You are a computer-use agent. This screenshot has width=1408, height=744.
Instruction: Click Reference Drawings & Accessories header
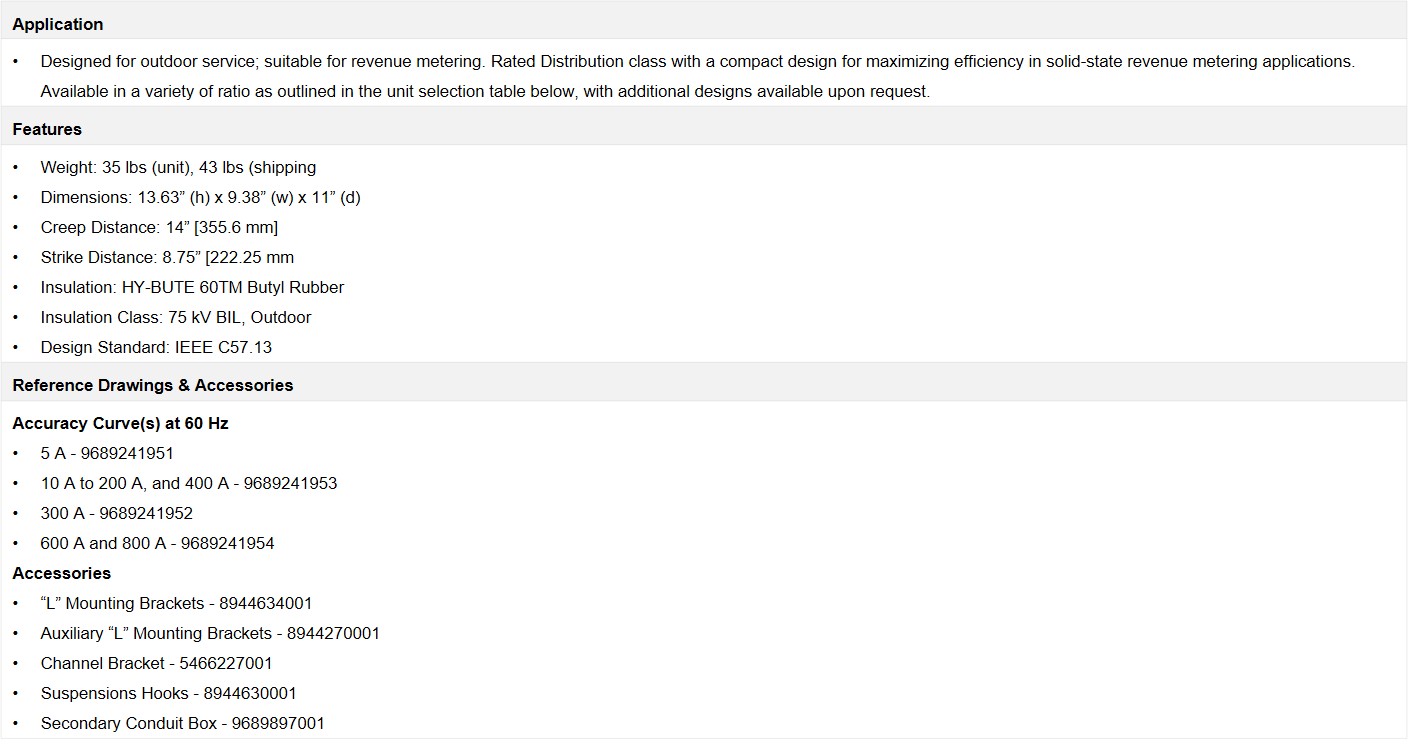coord(152,385)
